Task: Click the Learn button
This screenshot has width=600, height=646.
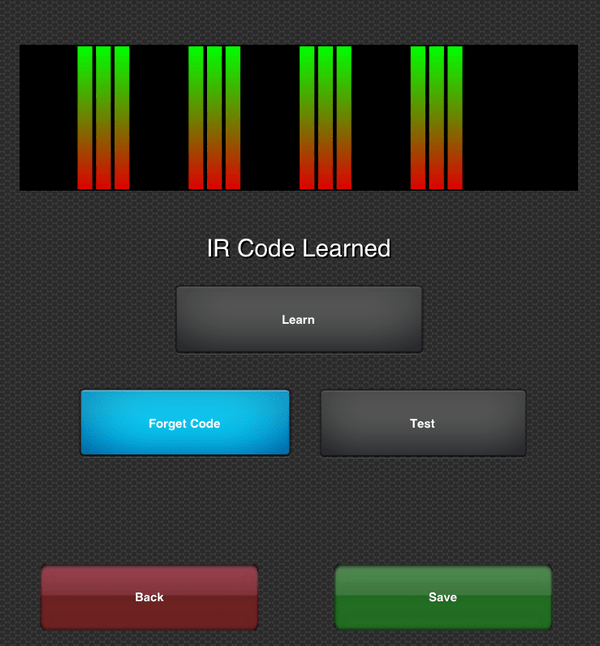Action: (x=299, y=319)
